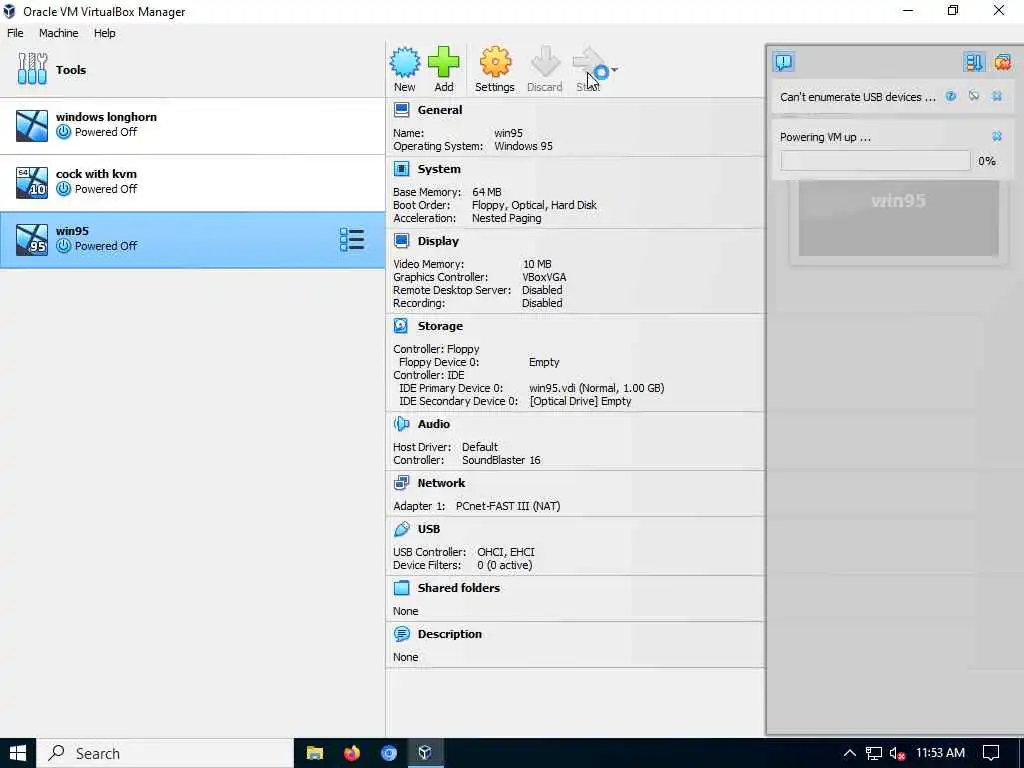This screenshot has width=1024, height=768.
Task: Open the Windows Start menu
Action: tap(18, 753)
